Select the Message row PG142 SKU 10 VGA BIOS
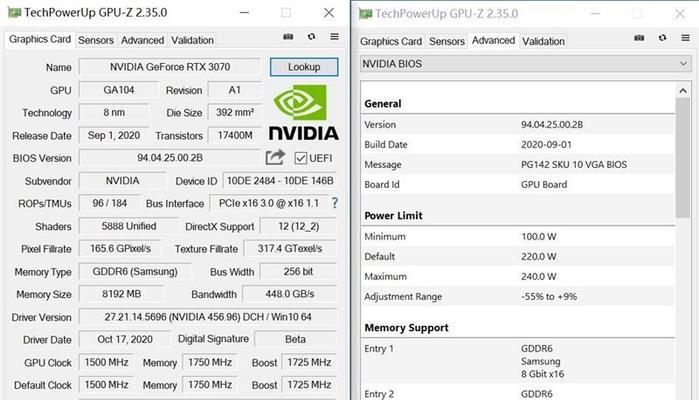 pos(518,165)
